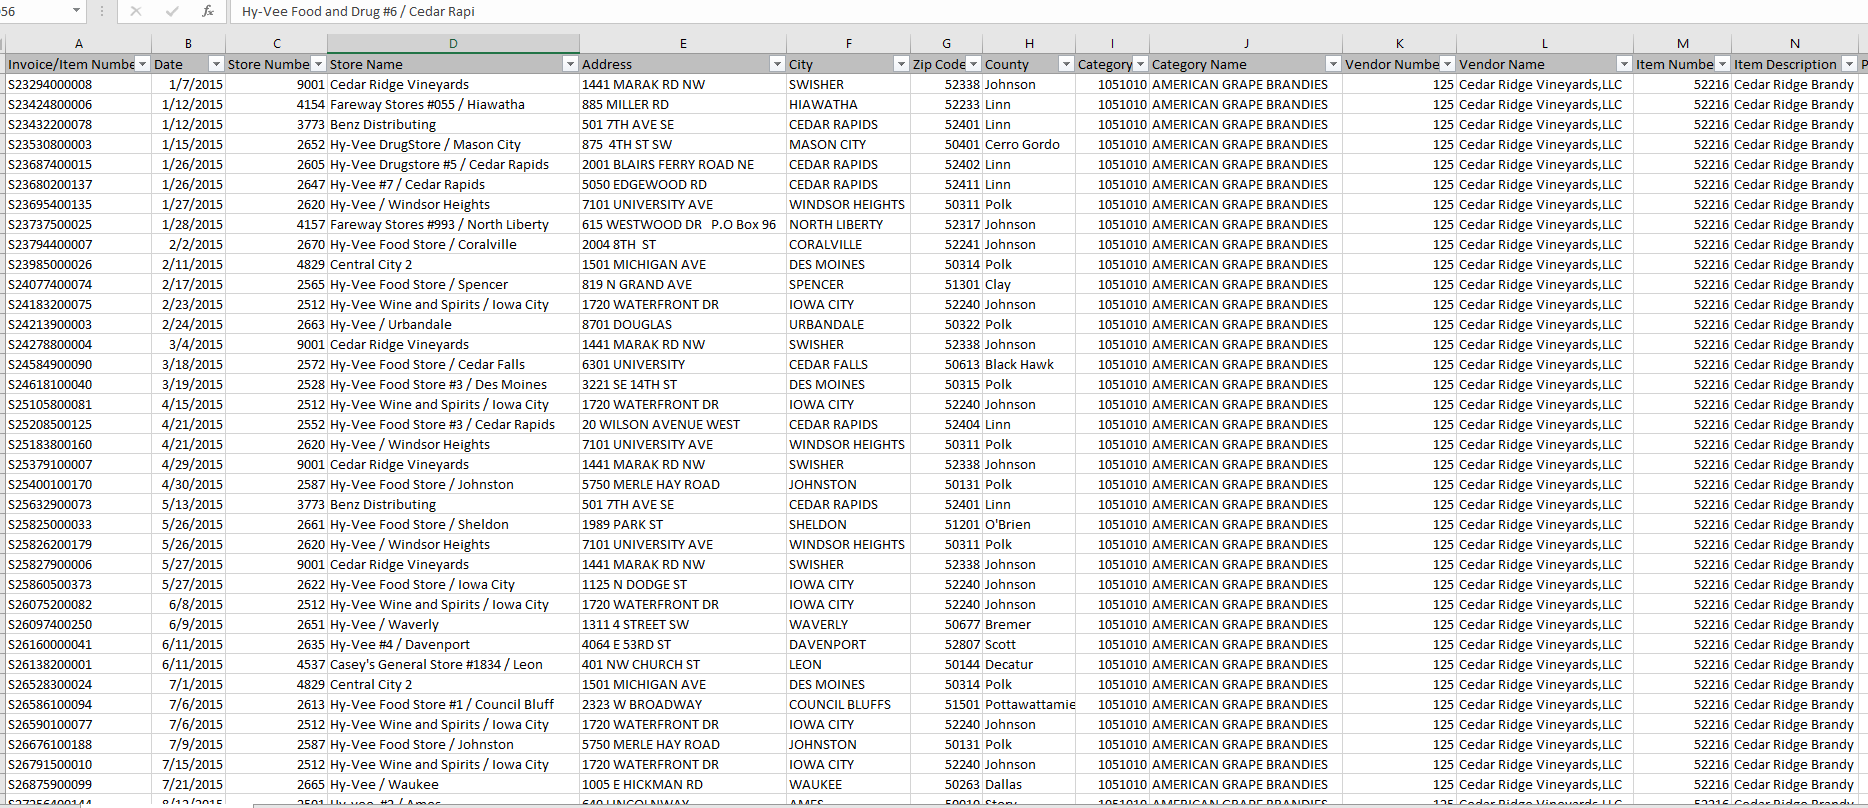Open the Store Number filter dropdown
Image resolution: width=1868 pixels, height=808 pixels.
pos(318,64)
